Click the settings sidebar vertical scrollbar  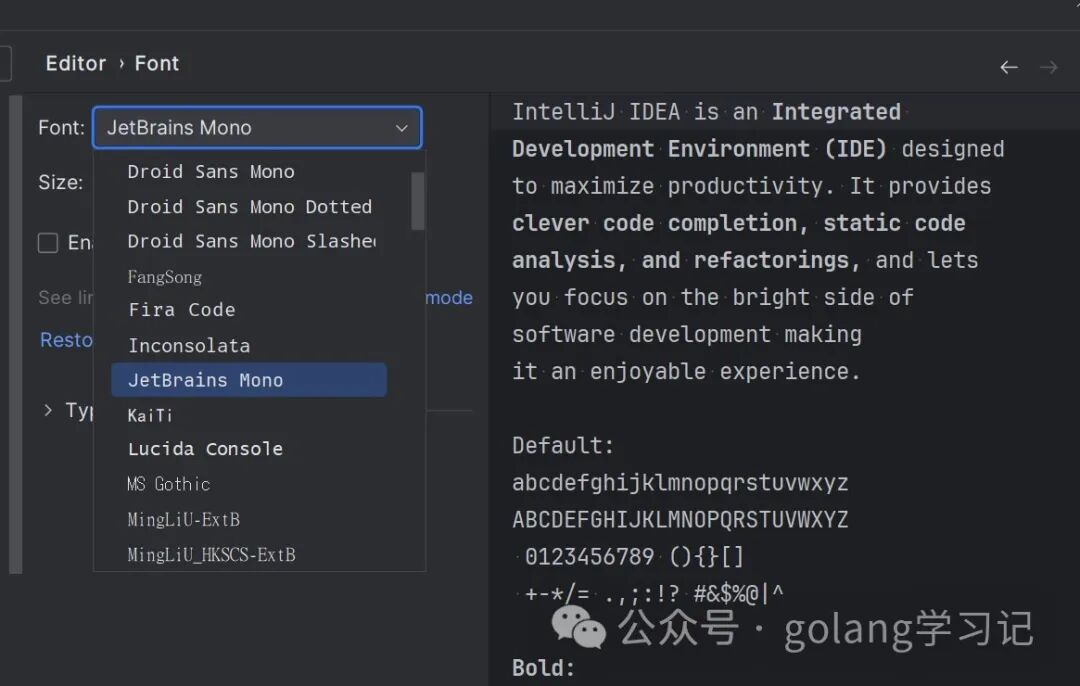[16, 334]
